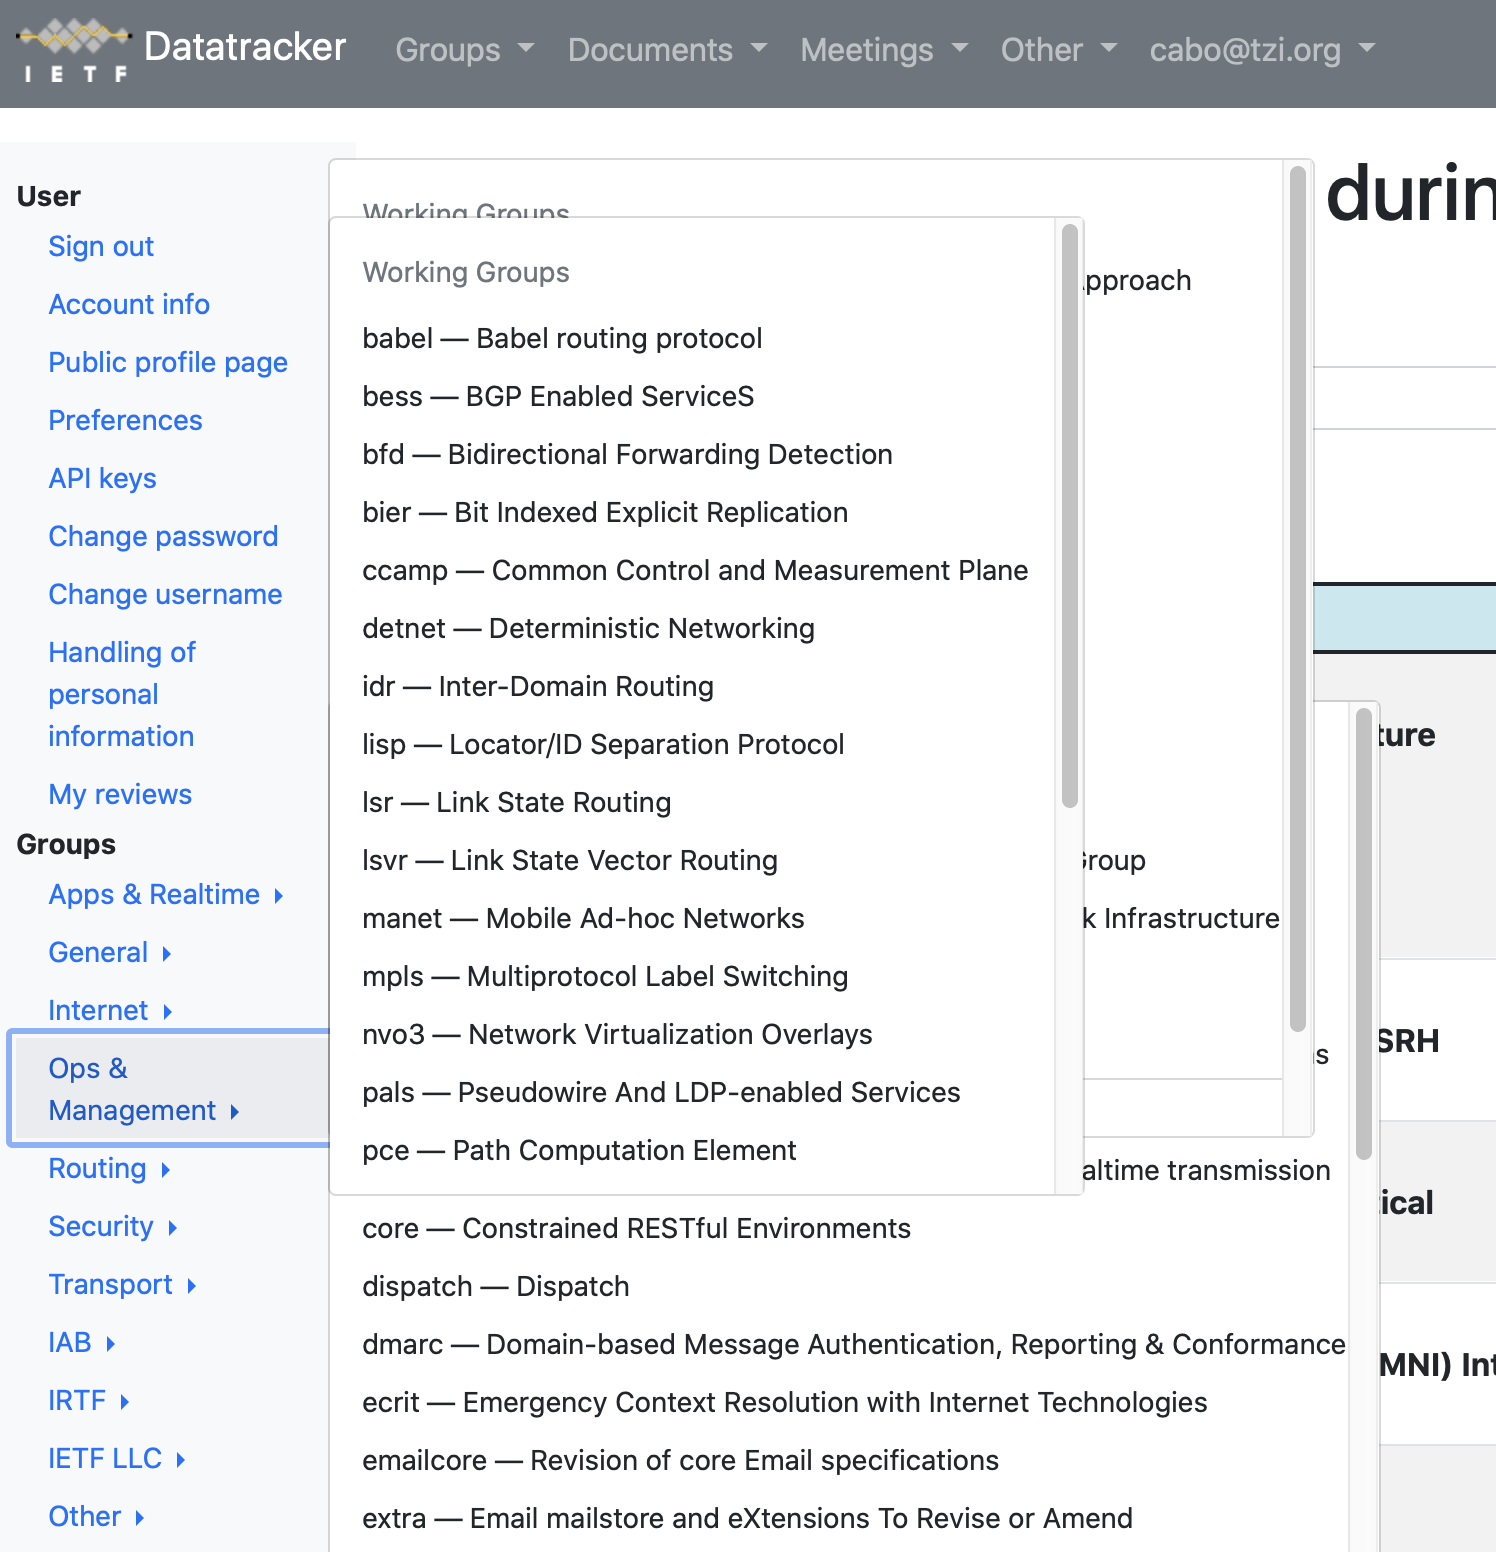Select manet — Mobile Ad-hoc Networks
1496x1552 pixels.
[583, 918]
